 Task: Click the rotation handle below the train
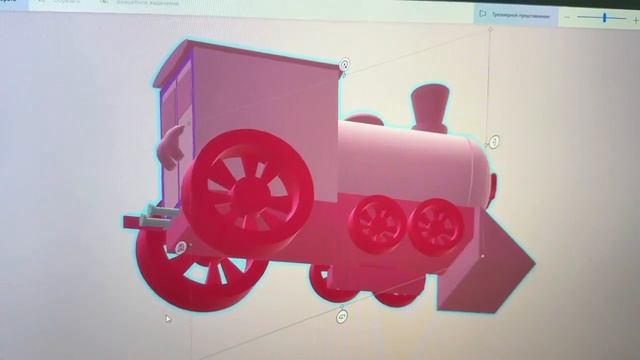(x=342, y=316)
